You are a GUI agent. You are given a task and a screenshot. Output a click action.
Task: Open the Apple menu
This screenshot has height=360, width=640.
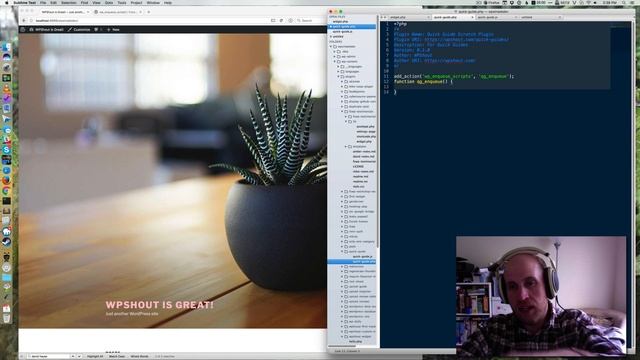coord(6,2)
